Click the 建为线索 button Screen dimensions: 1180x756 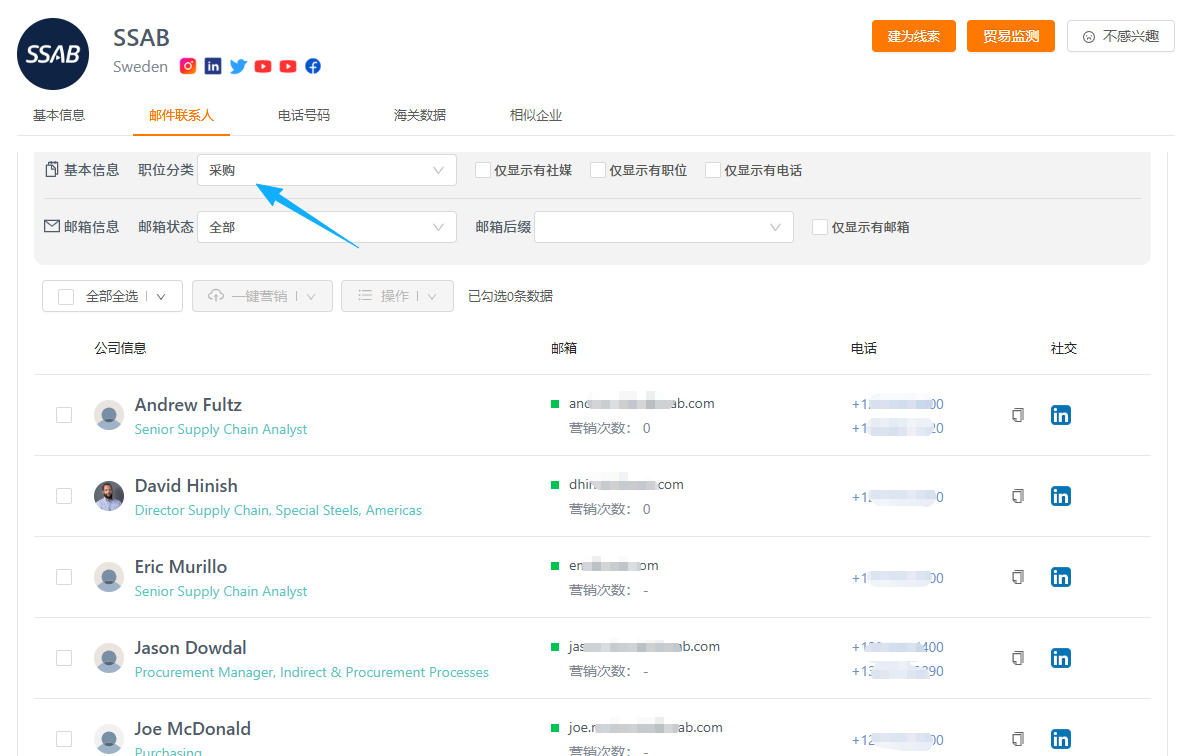(914, 36)
